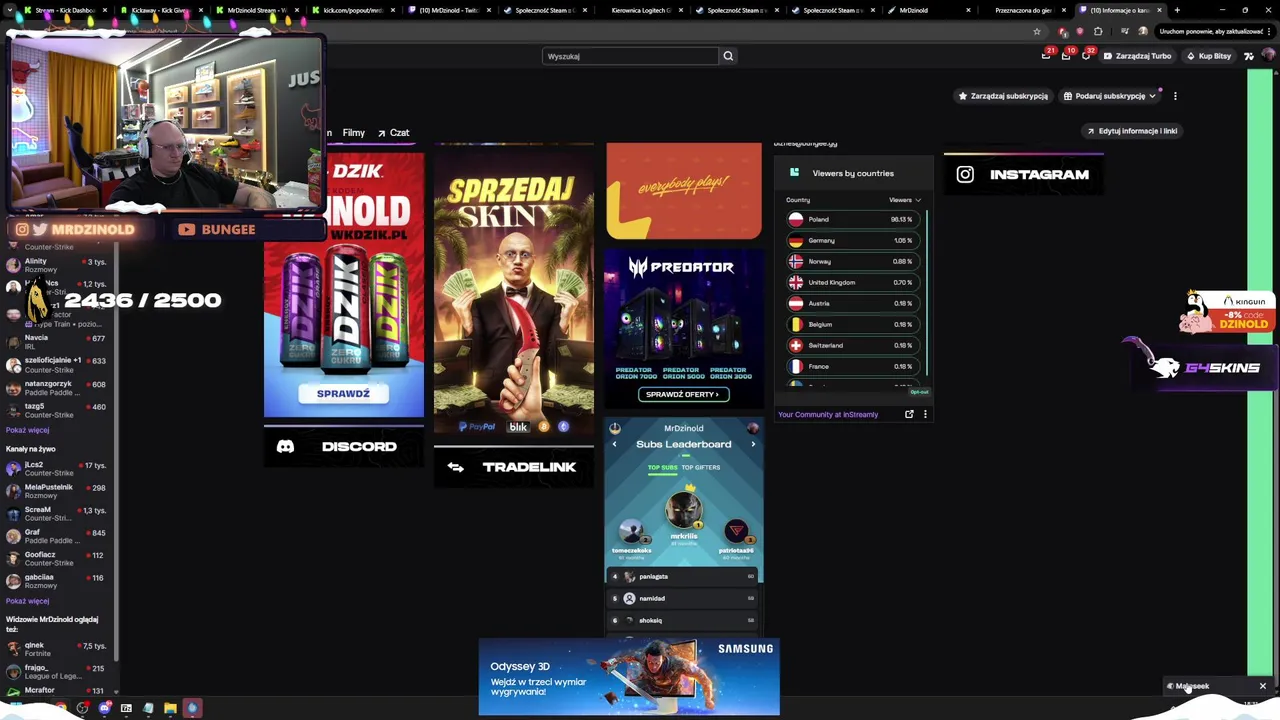
Task: Open natanzgorzyk channel in sidebar
Action: click(58, 388)
